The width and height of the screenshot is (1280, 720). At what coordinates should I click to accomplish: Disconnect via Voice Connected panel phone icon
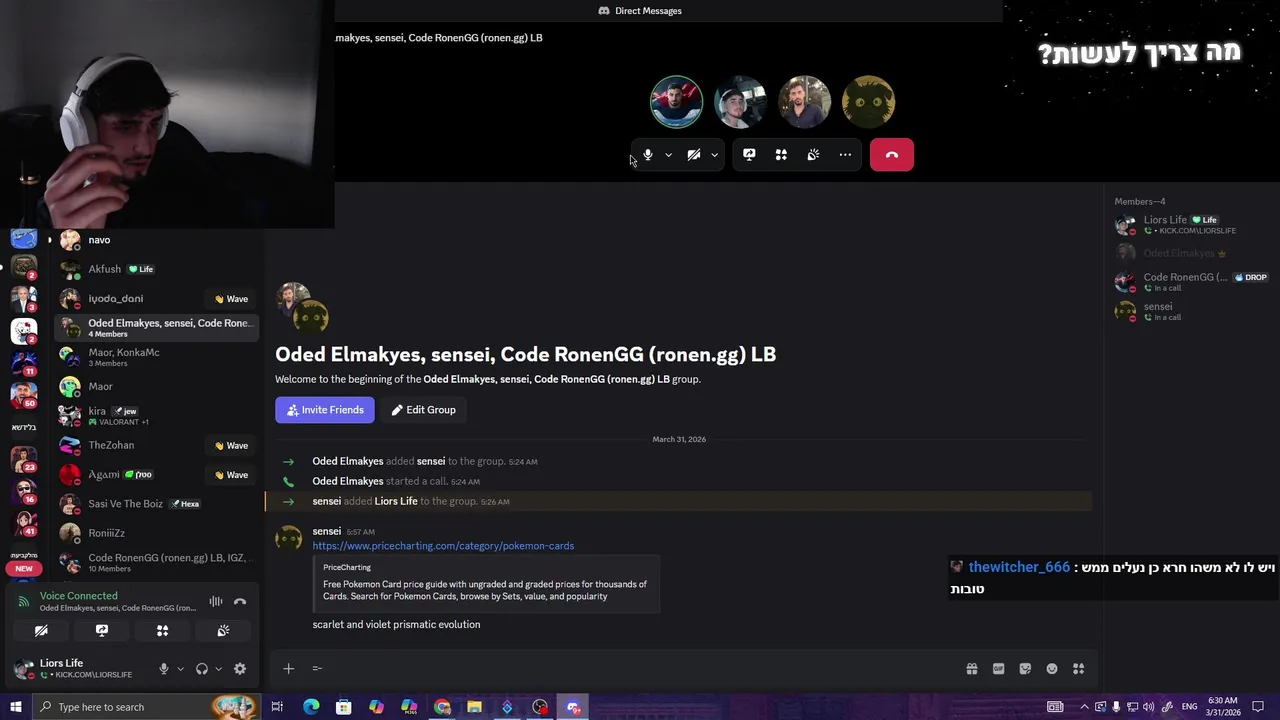tap(240, 602)
